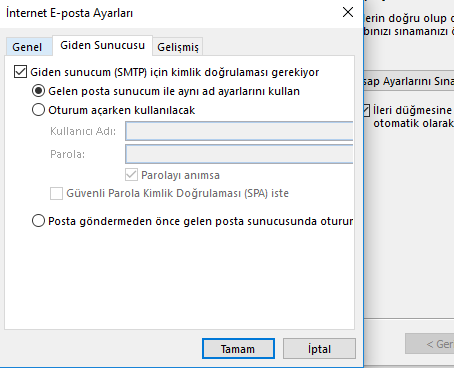
Task: Click the Parola label text
Action: coord(67,154)
